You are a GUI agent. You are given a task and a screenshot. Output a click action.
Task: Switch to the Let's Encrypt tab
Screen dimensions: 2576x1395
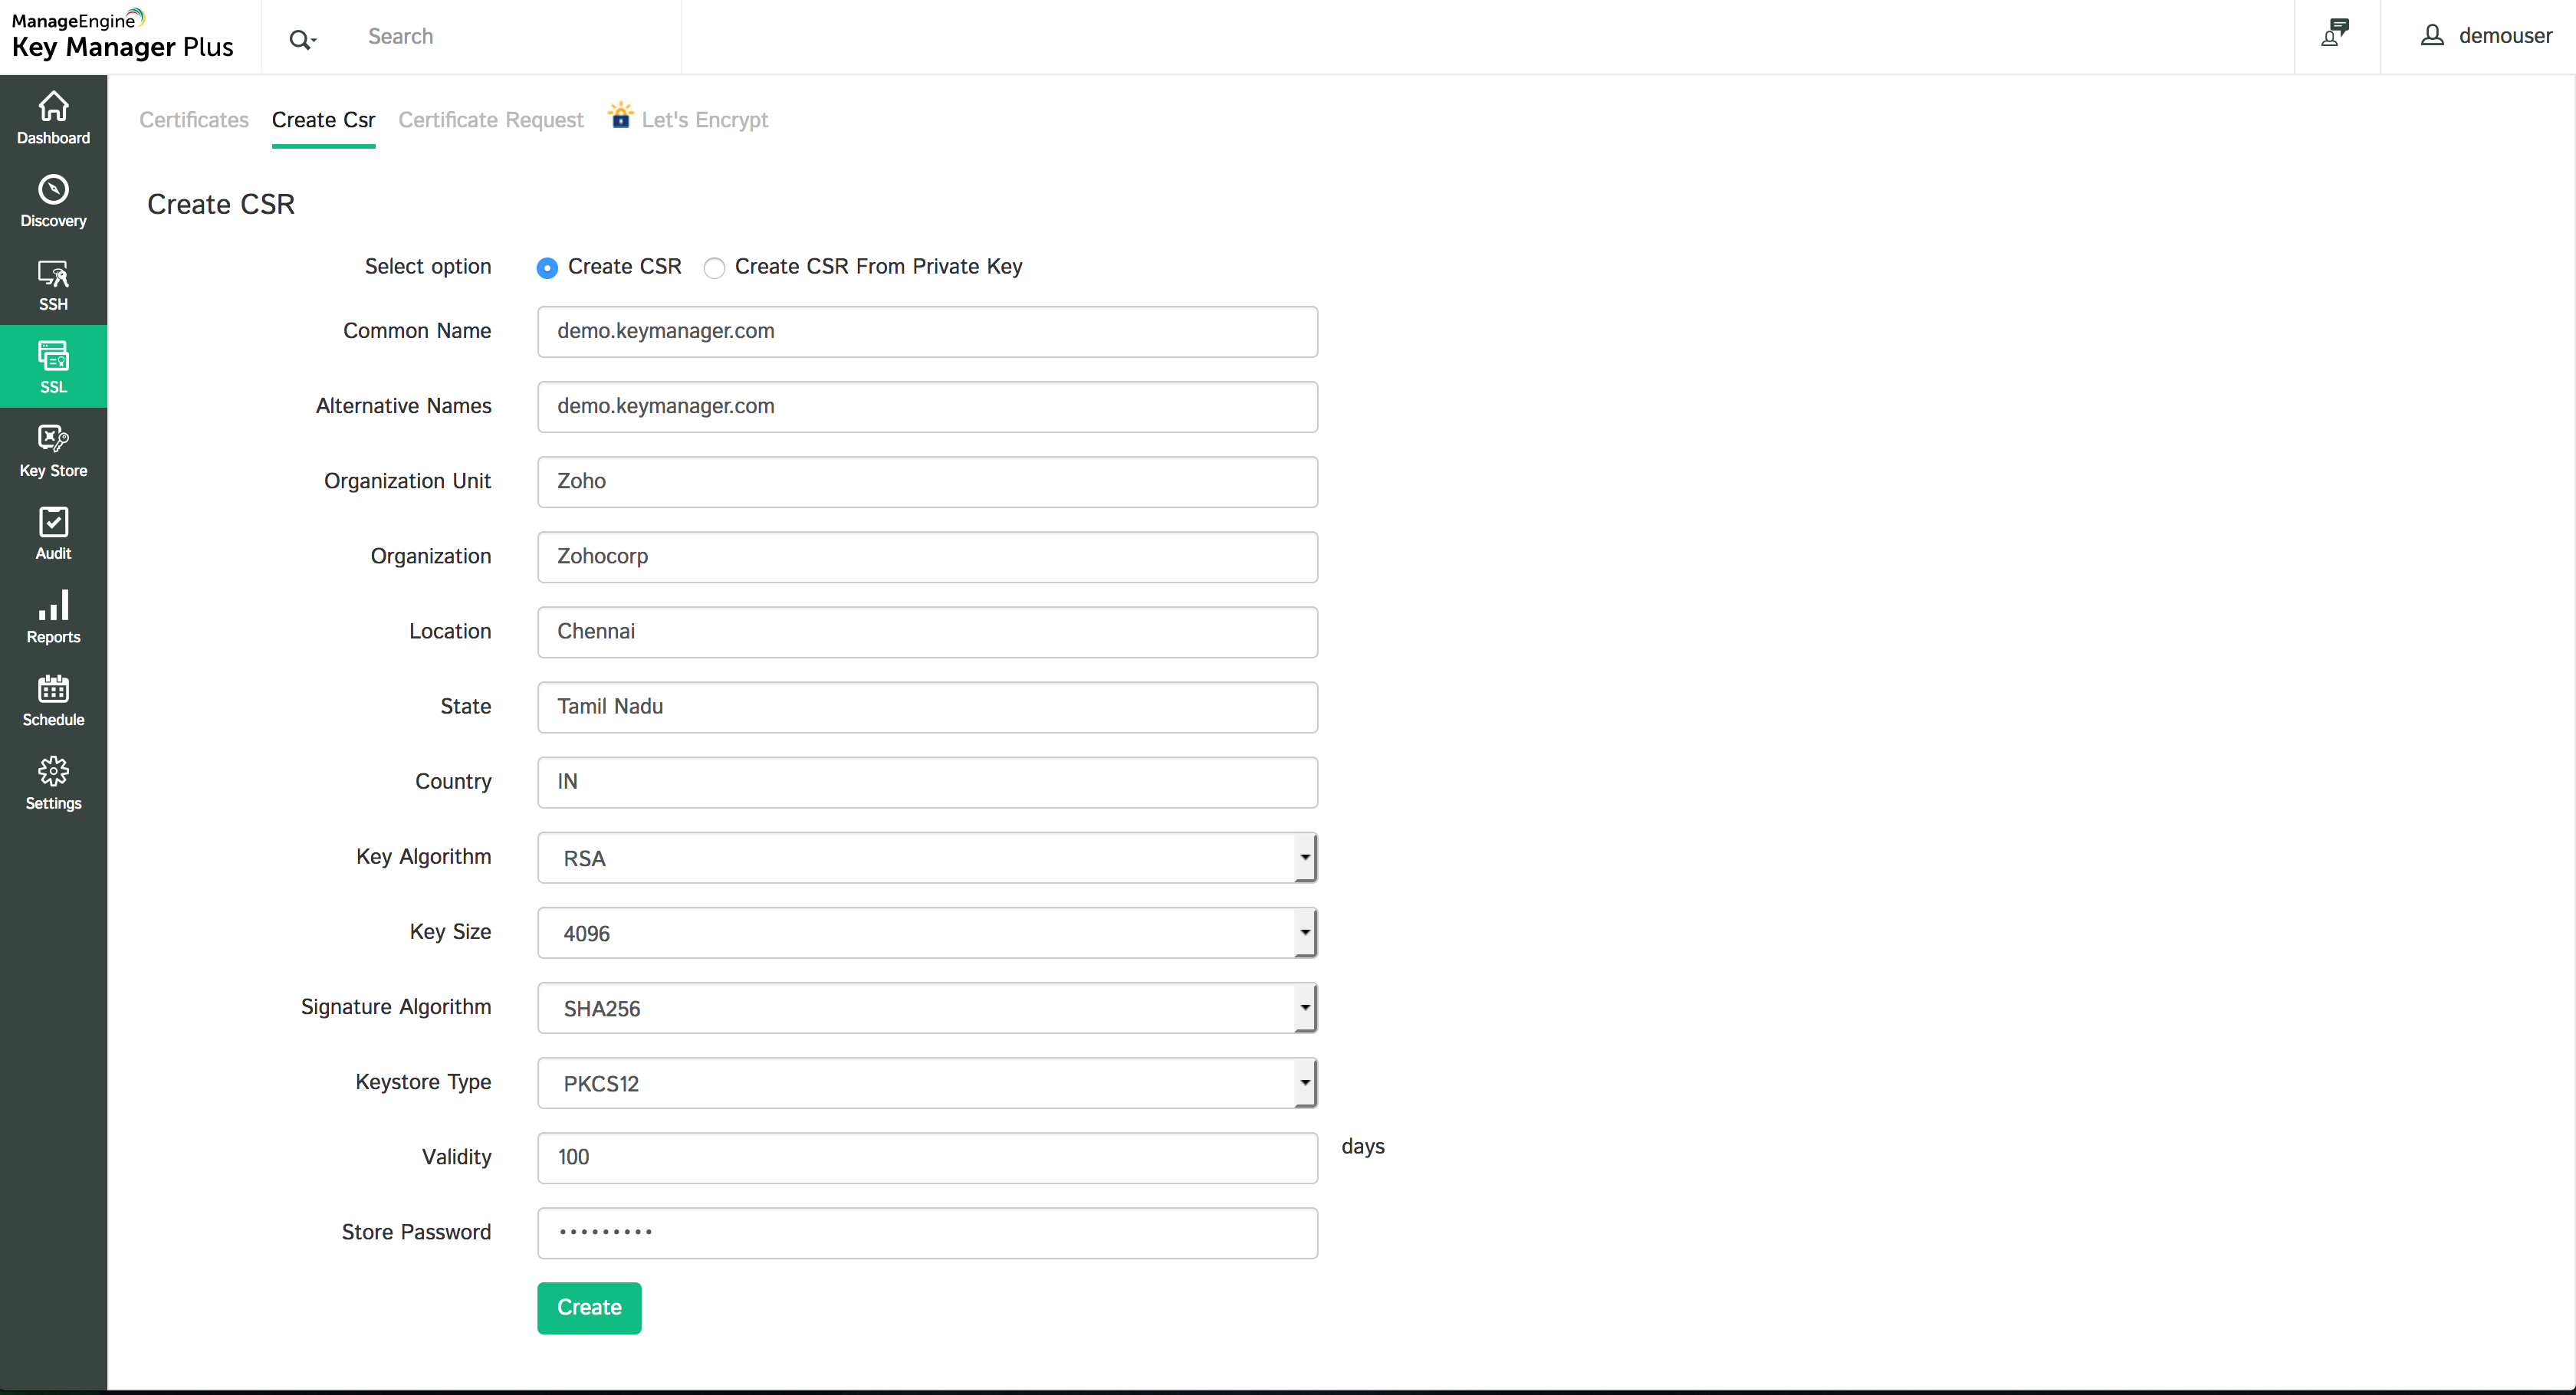703,120
